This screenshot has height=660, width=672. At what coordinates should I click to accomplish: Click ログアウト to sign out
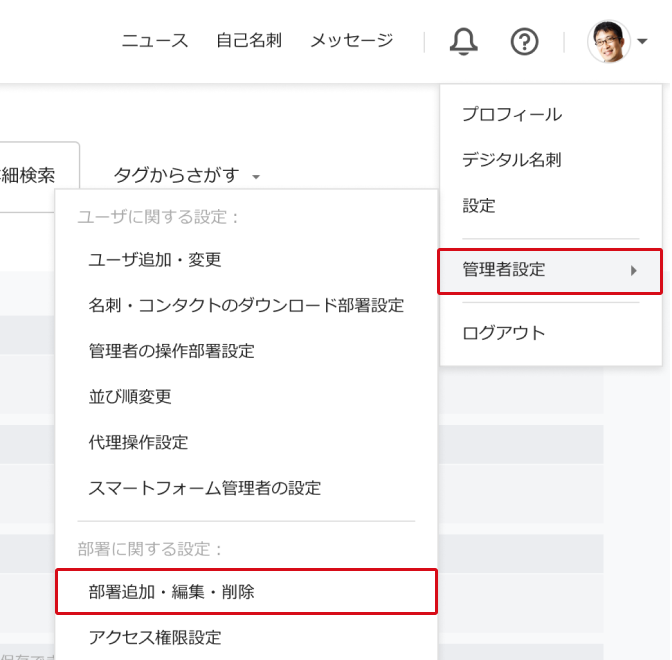pyautogui.click(x=503, y=333)
